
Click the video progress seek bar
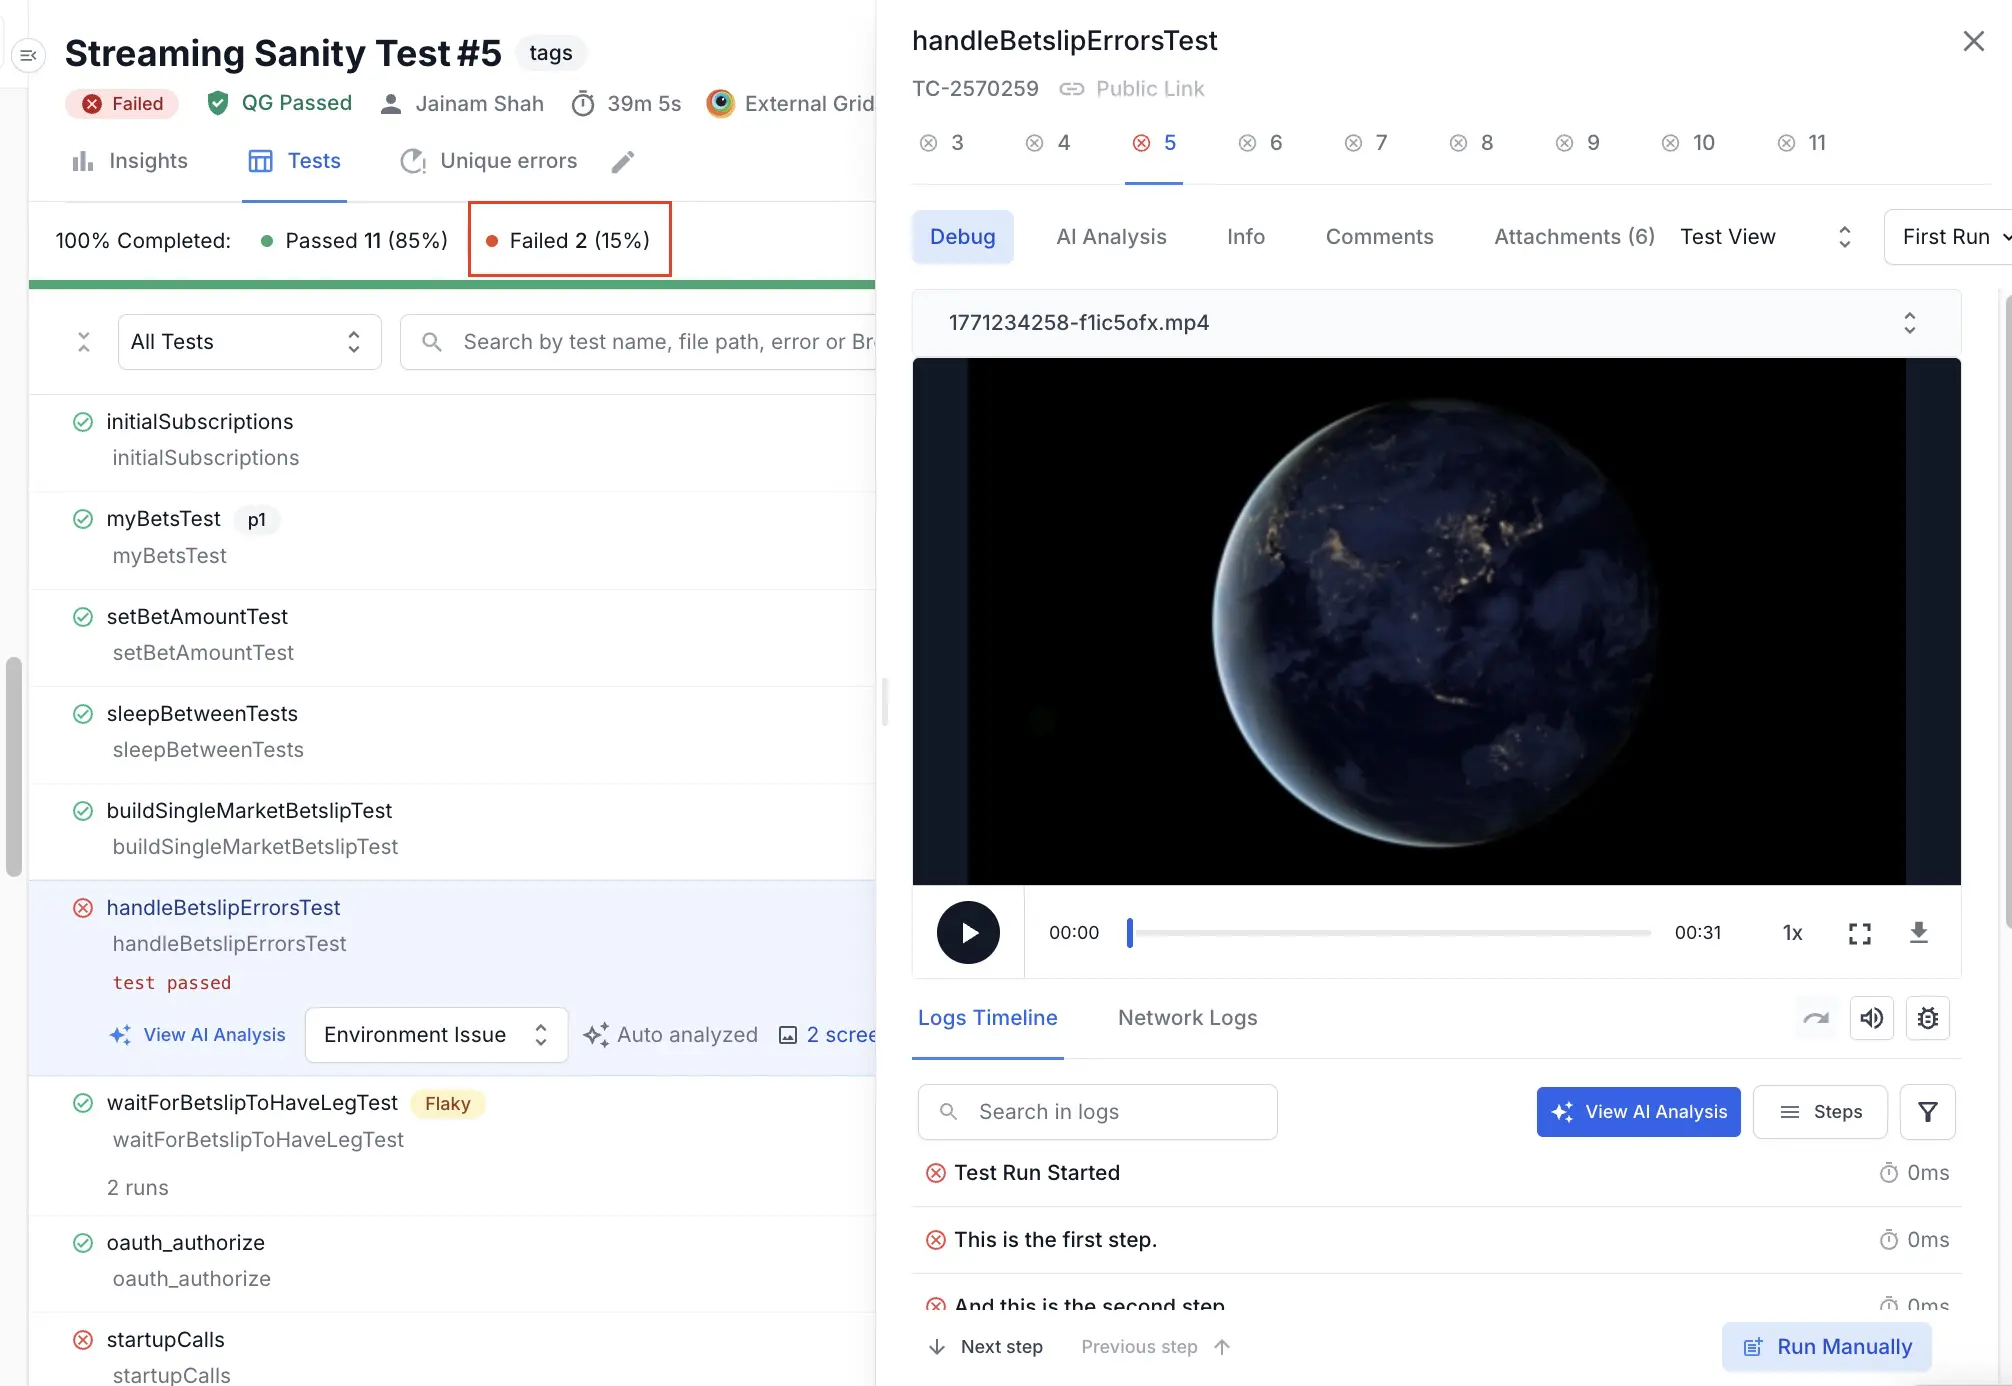point(1390,933)
